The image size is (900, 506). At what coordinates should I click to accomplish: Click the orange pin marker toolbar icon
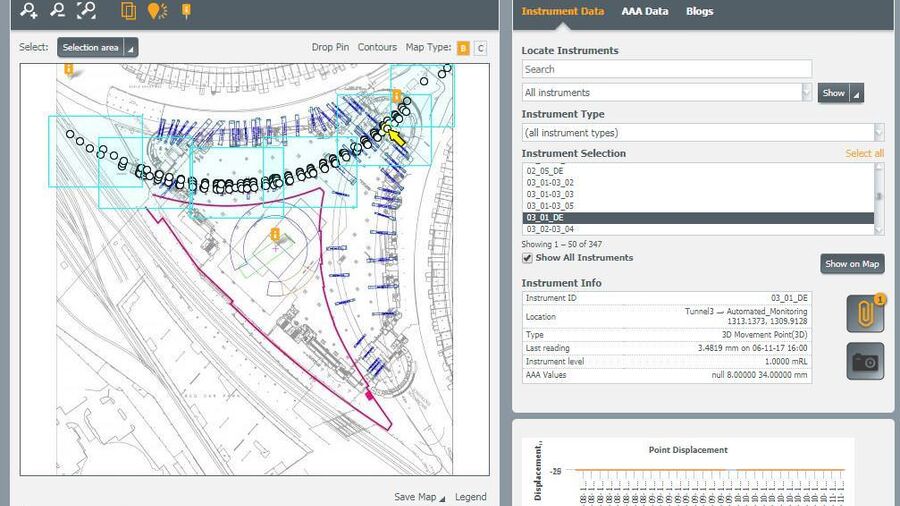click(x=185, y=11)
